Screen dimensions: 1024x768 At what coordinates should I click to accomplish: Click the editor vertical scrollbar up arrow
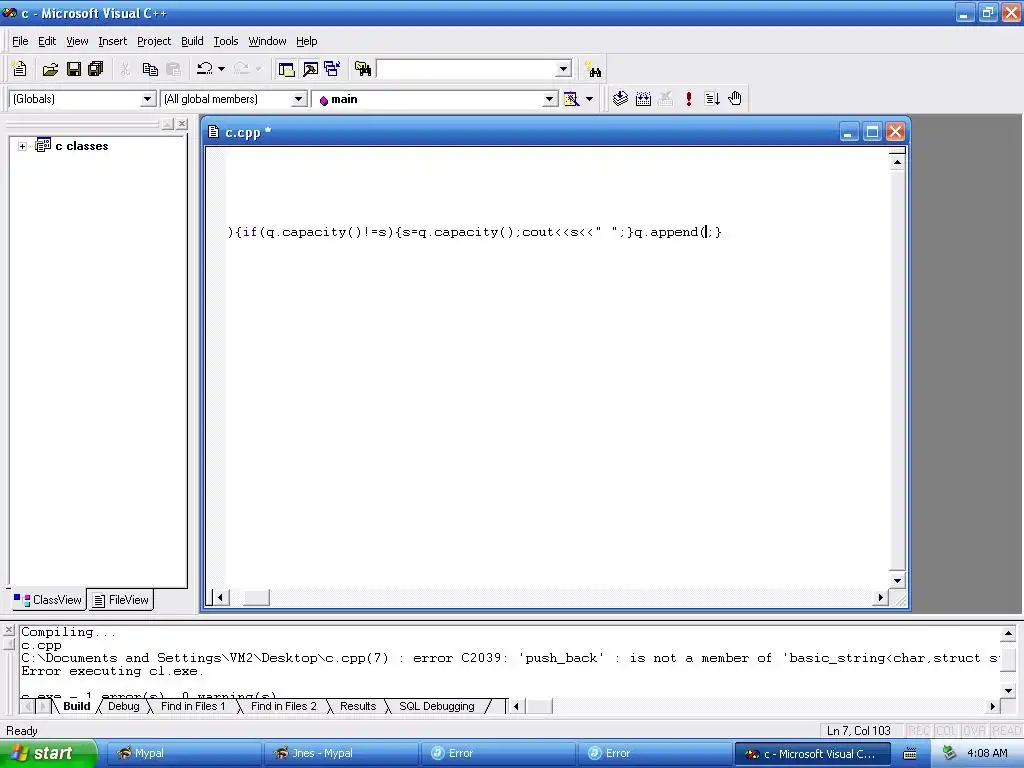pos(897,162)
